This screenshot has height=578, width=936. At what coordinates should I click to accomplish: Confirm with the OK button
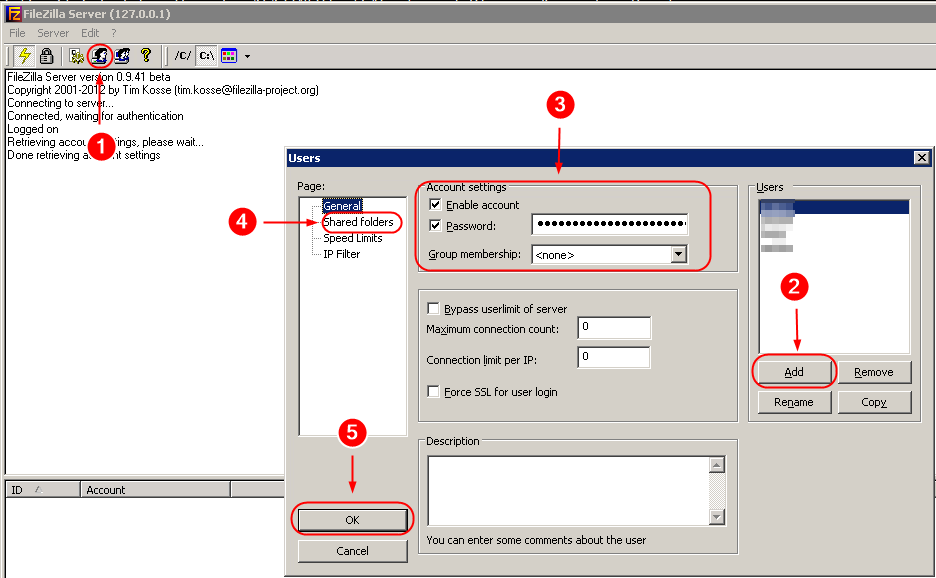click(352, 520)
